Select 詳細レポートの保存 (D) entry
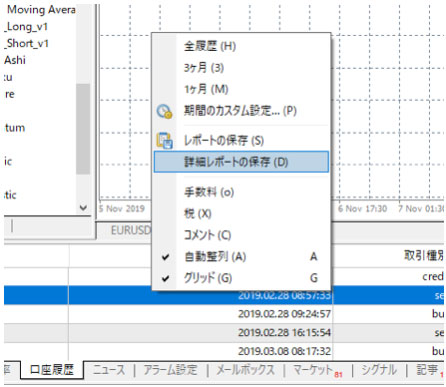 point(241,162)
